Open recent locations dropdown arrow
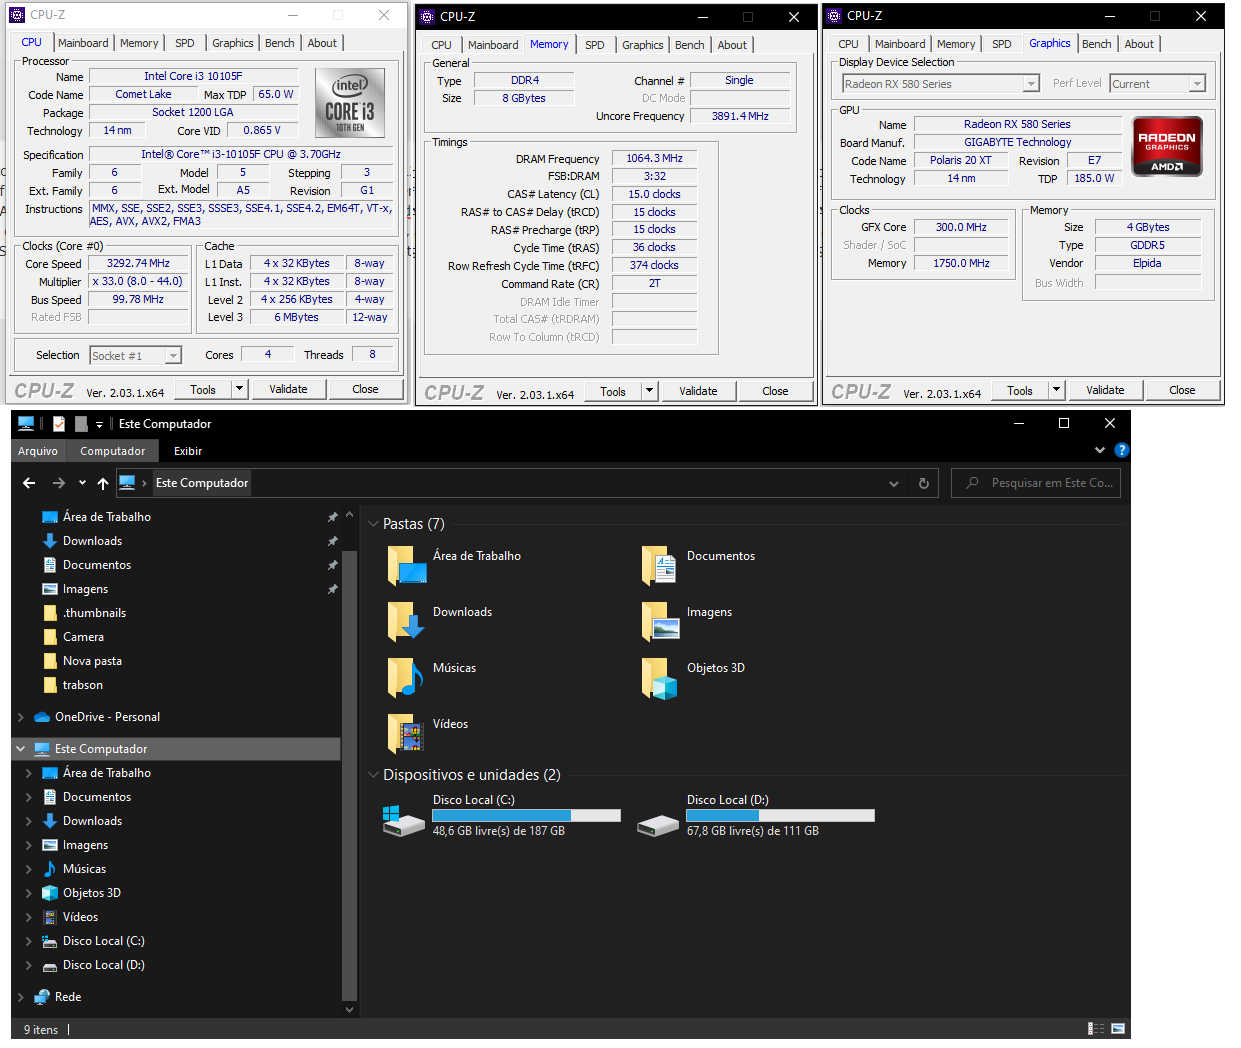This screenshot has height=1048, width=1241. tap(82, 483)
